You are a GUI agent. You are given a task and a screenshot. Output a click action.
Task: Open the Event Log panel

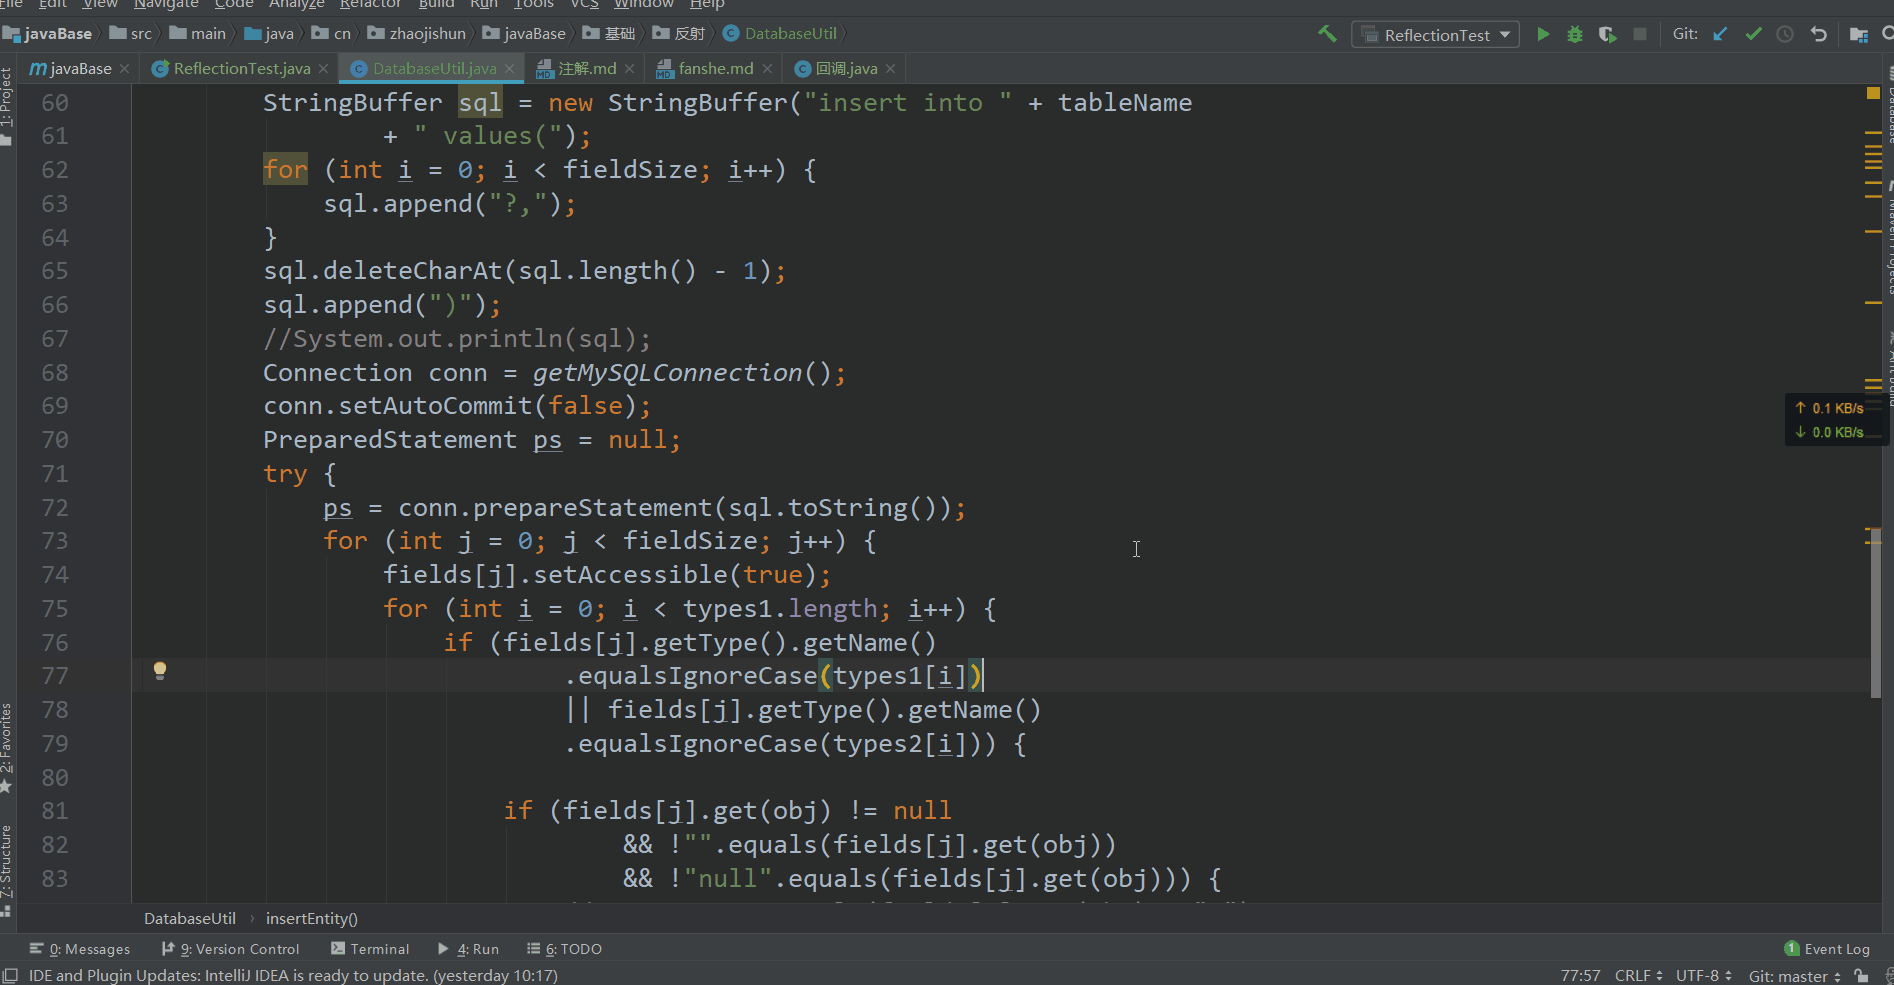tap(1826, 949)
